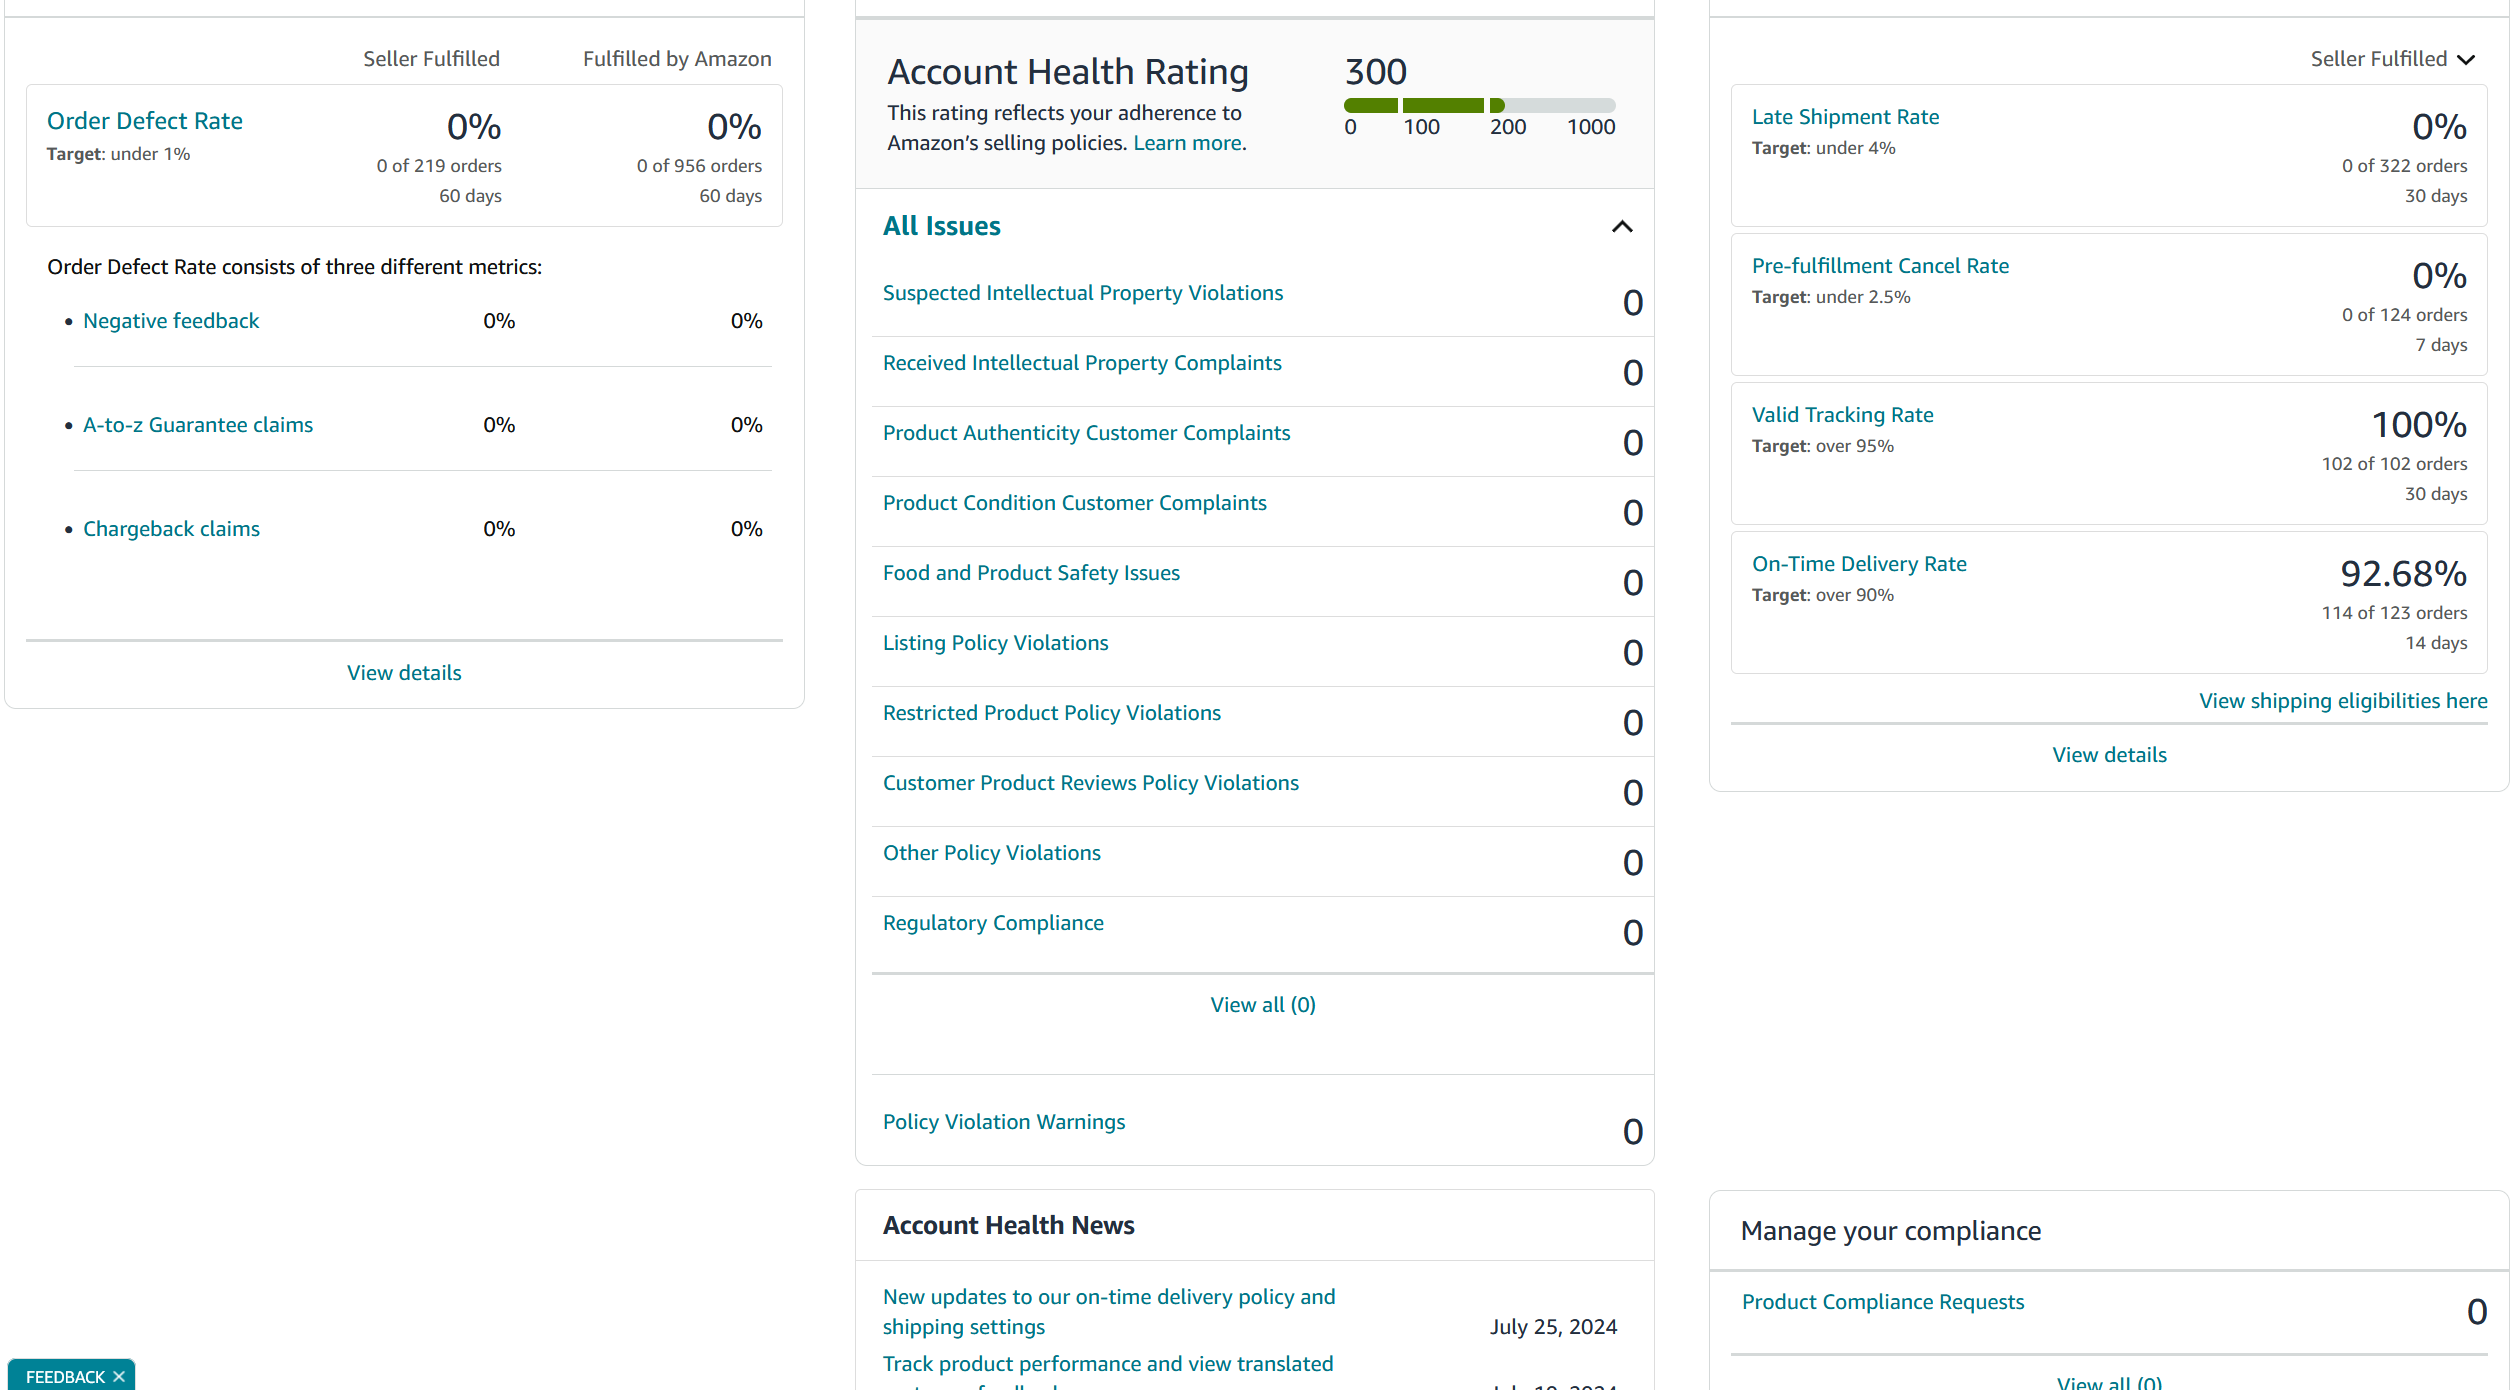Open Product Authenticity Customer Complaints

[1086, 433]
